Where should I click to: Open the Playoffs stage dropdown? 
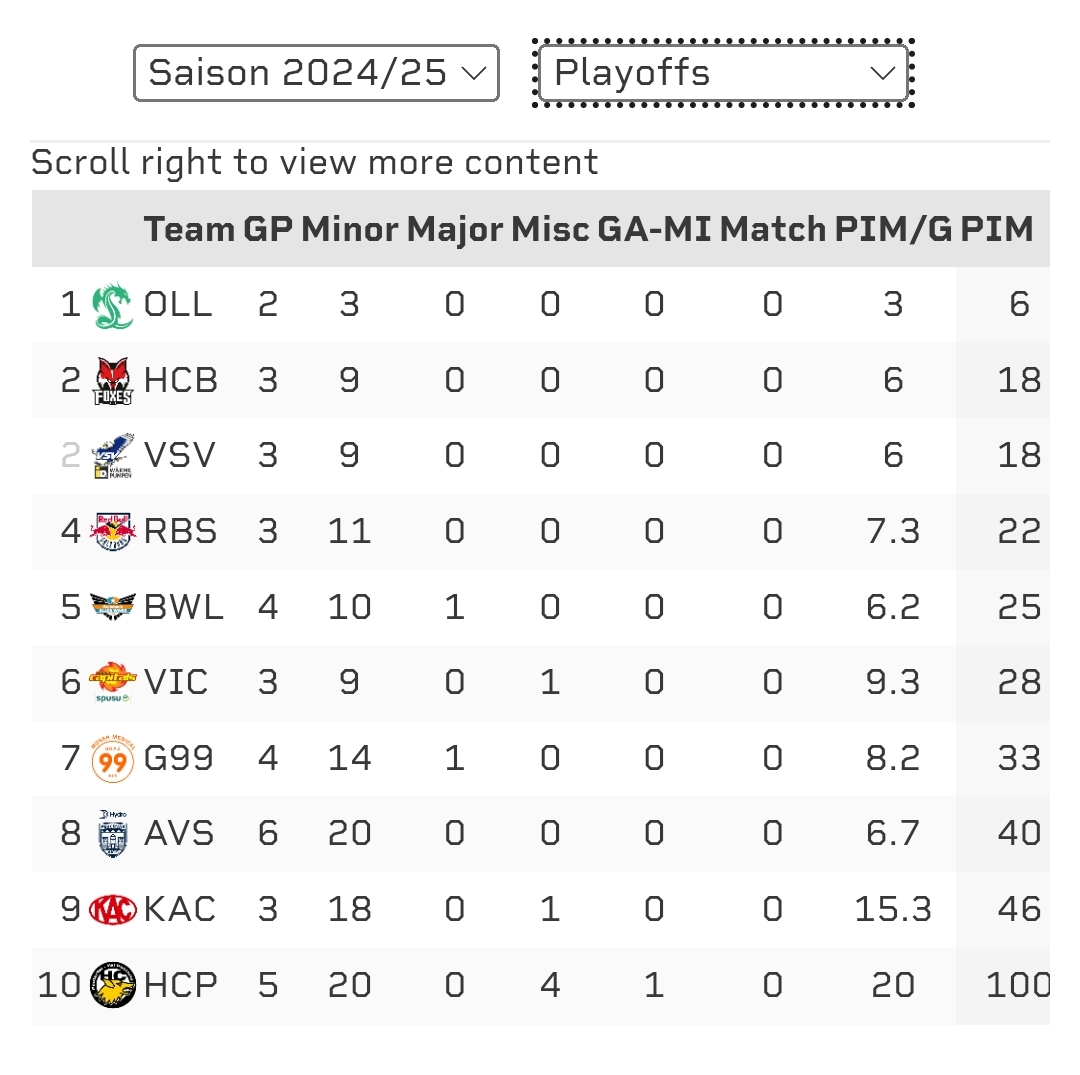(723, 73)
